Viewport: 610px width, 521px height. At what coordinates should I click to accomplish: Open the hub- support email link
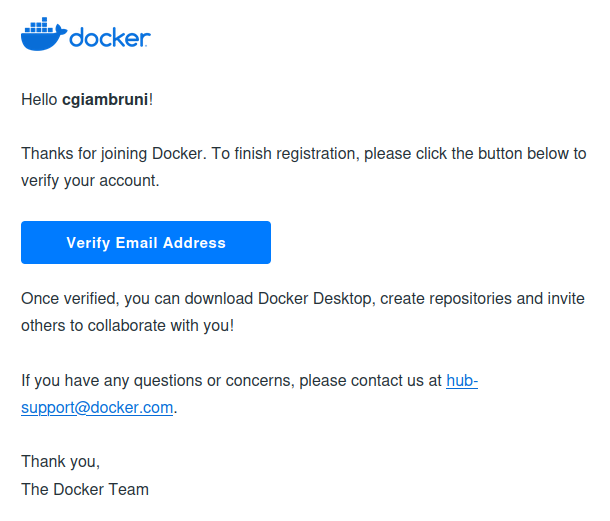point(461,381)
